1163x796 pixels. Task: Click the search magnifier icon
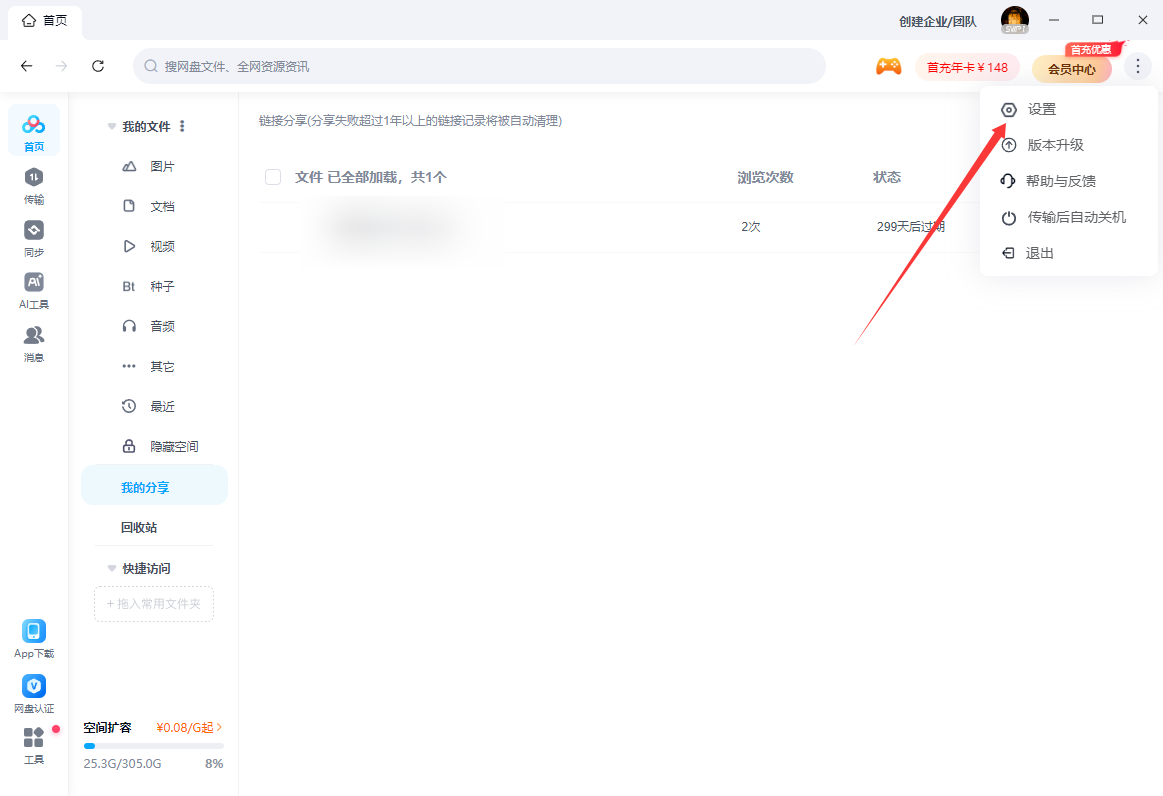(x=151, y=66)
